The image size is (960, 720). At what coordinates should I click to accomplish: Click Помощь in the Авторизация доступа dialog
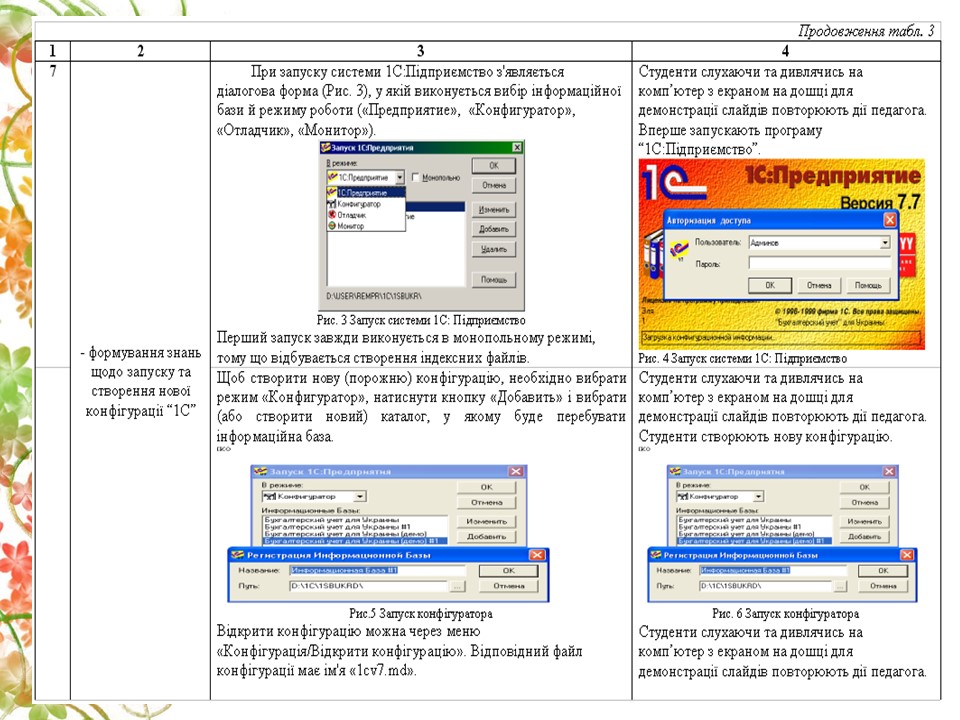(867, 285)
